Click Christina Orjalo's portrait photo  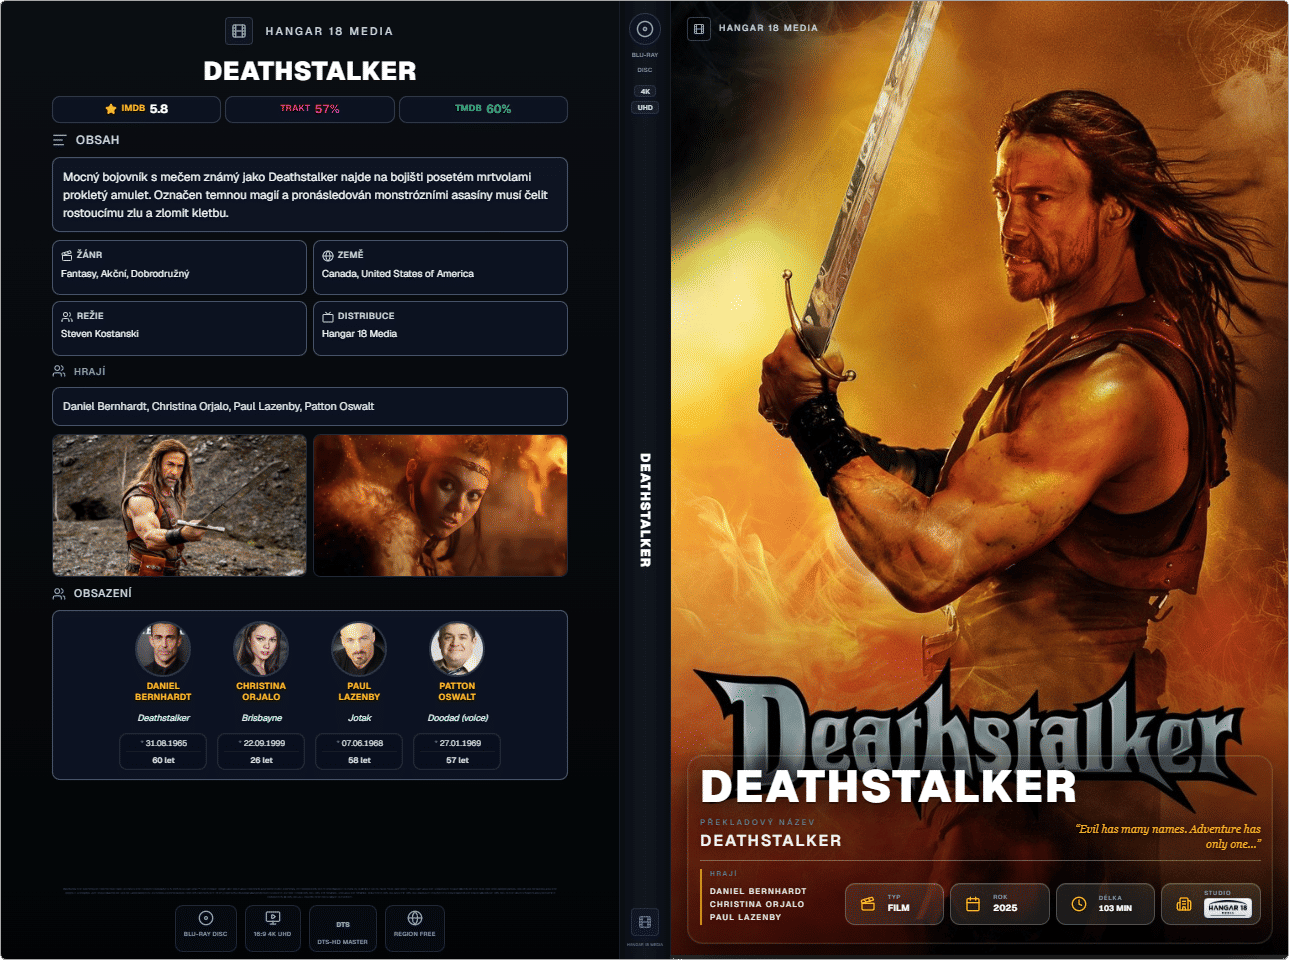pos(261,649)
